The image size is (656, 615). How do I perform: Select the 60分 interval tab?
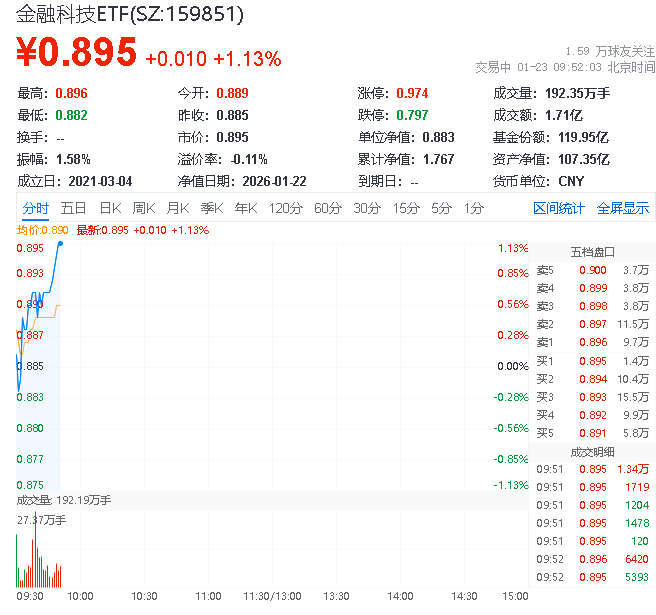point(327,208)
